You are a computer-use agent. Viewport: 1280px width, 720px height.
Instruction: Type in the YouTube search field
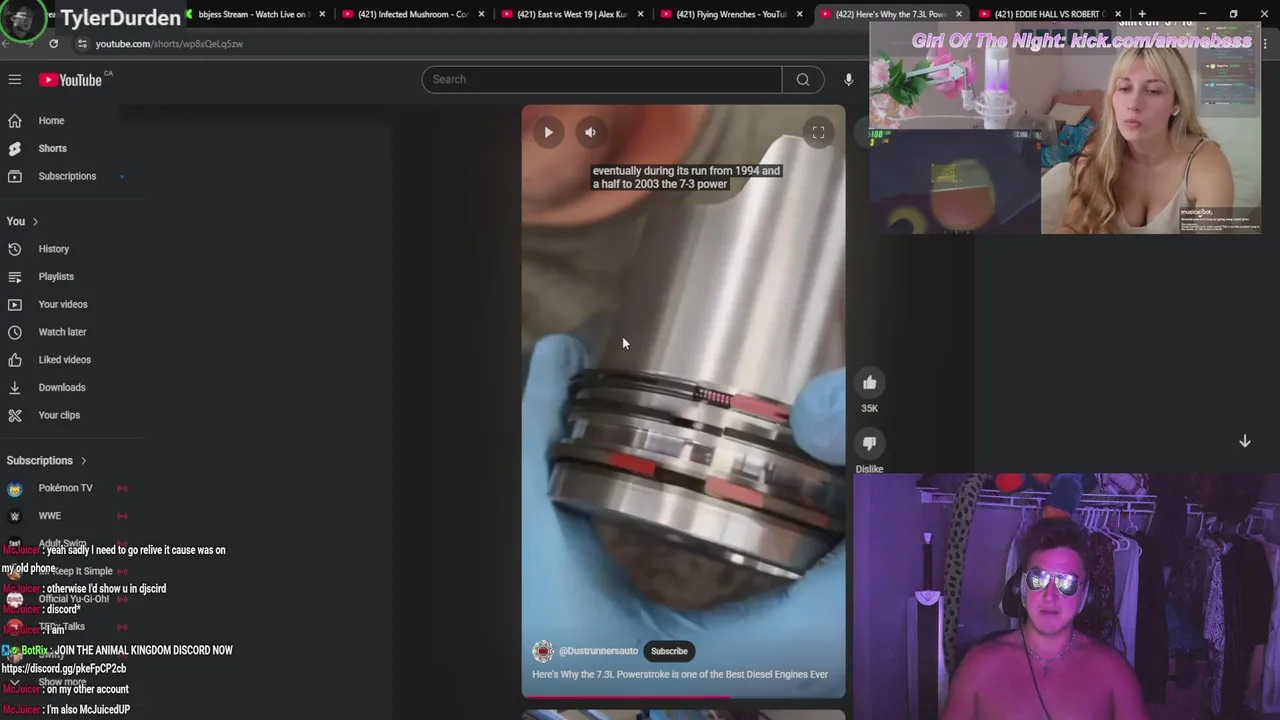pyautogui.click(x=602, y=79)
